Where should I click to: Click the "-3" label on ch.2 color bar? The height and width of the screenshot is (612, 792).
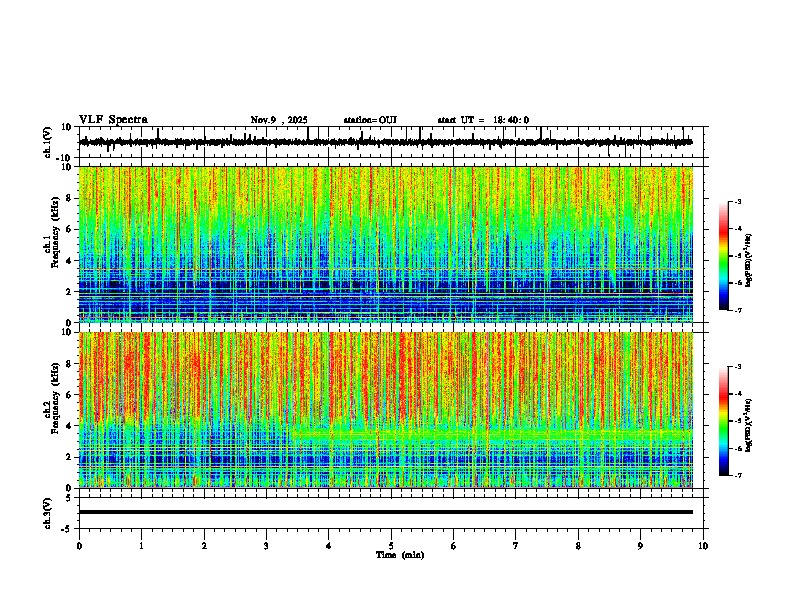(x=738, y=367)
